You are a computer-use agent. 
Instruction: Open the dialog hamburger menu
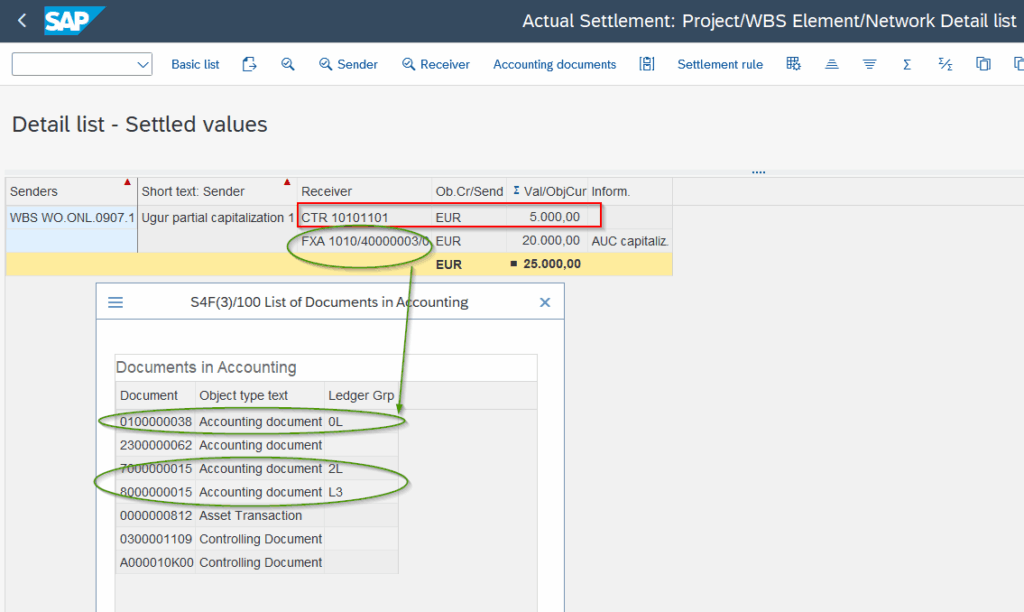click(116, 302)
